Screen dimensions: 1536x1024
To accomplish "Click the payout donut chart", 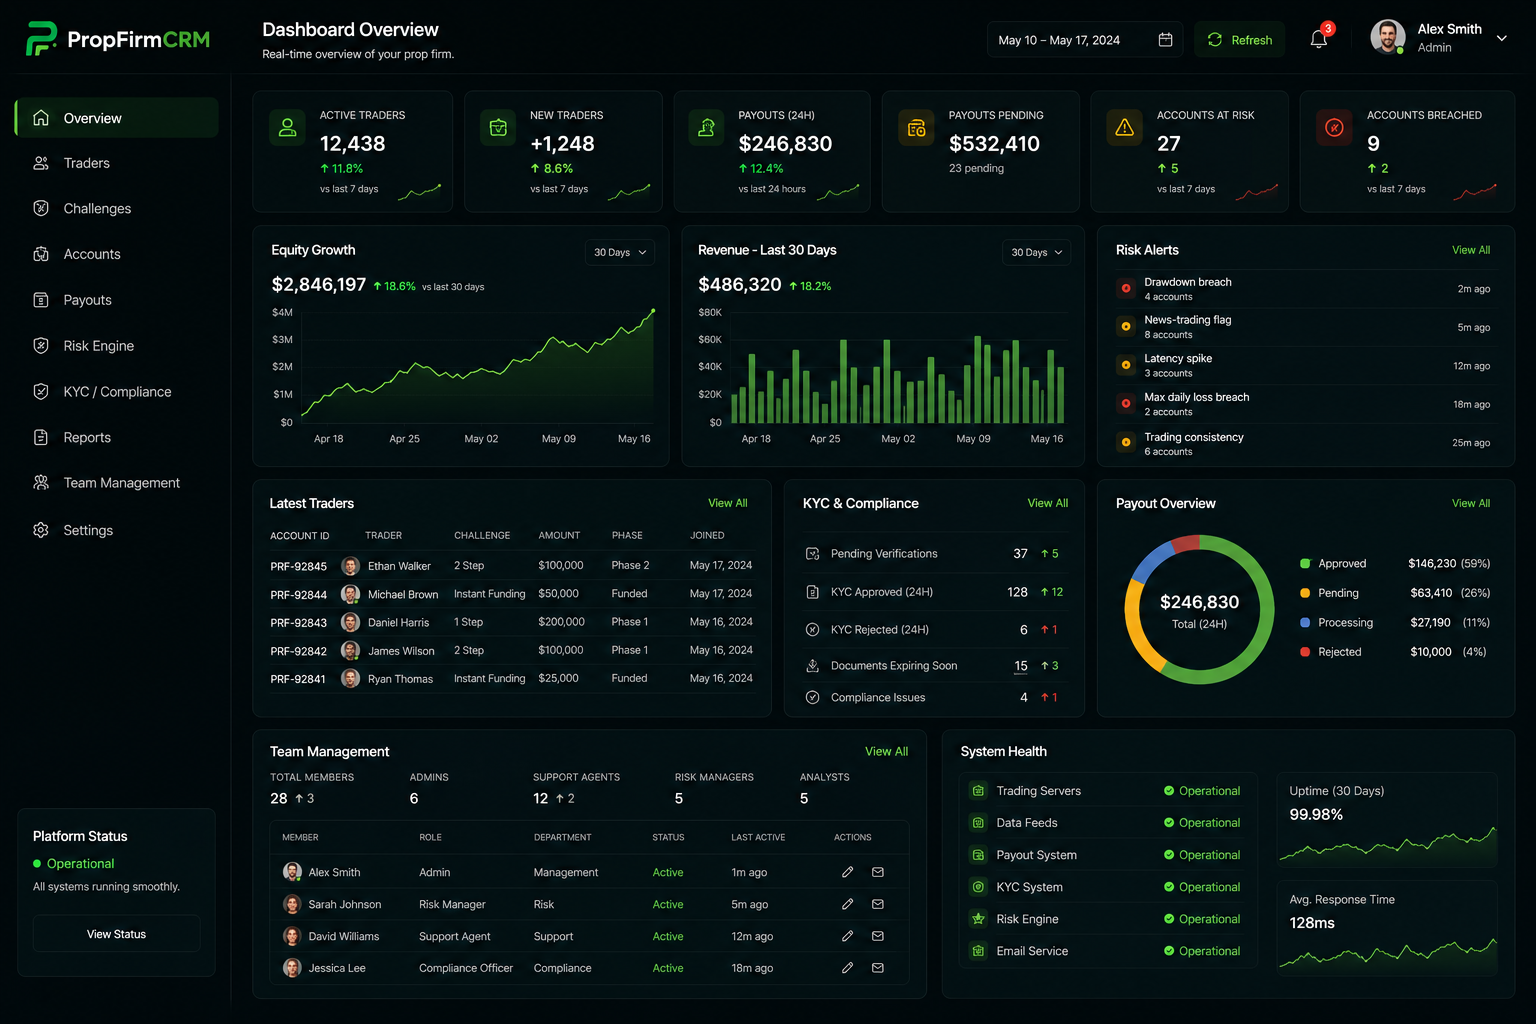I will pos(1199,610).
